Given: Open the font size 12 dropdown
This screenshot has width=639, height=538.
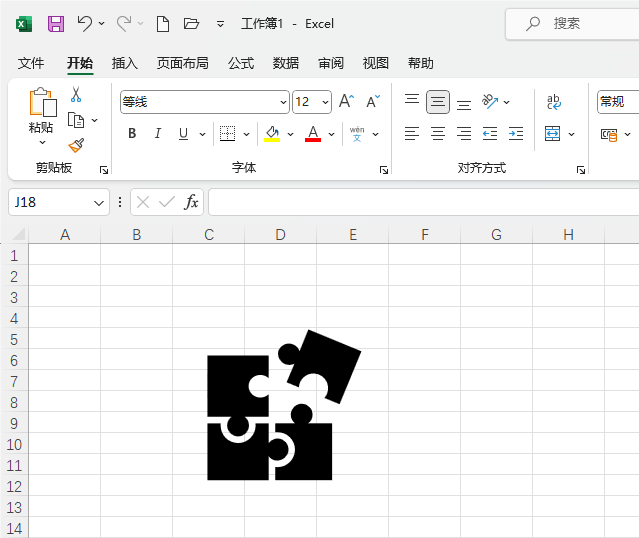Looking at the screenshot, I should point(325,102).
